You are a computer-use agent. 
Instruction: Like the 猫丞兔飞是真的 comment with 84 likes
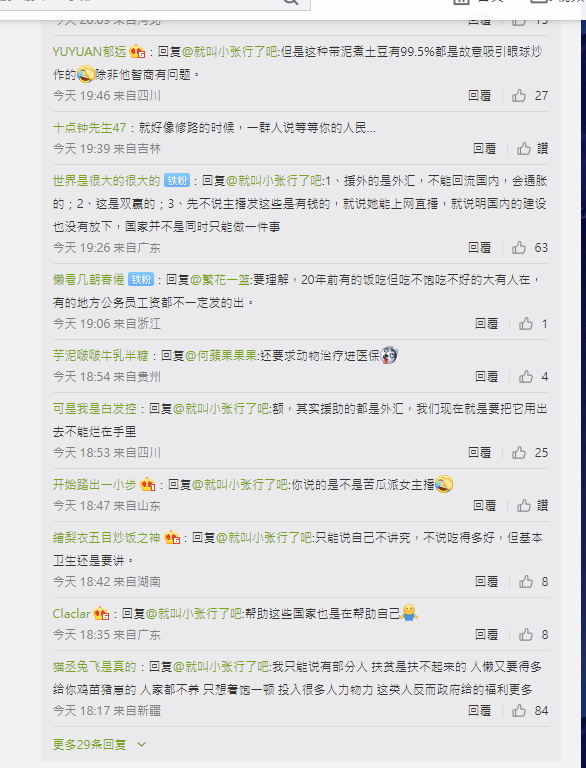[519, 711]
